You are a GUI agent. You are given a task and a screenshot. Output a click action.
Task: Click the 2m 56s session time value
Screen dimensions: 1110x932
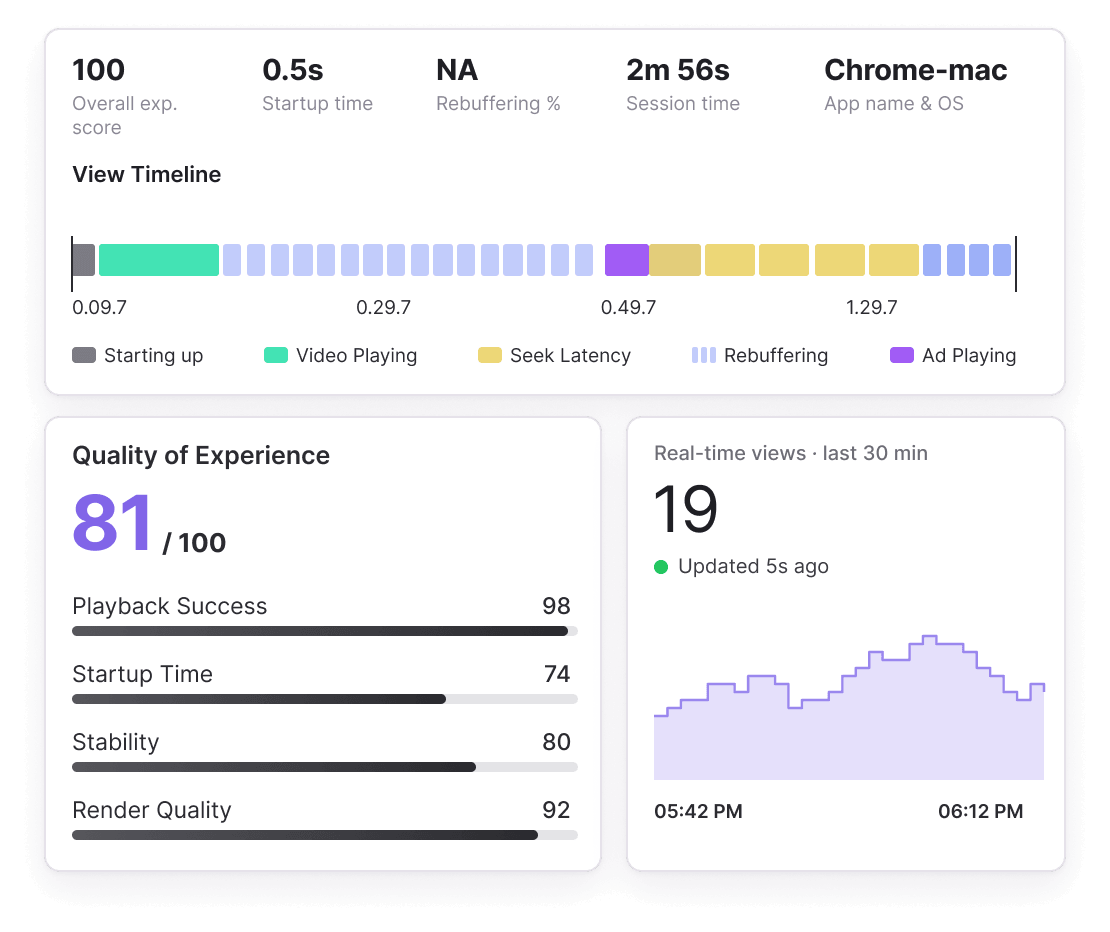click(677, 70)
